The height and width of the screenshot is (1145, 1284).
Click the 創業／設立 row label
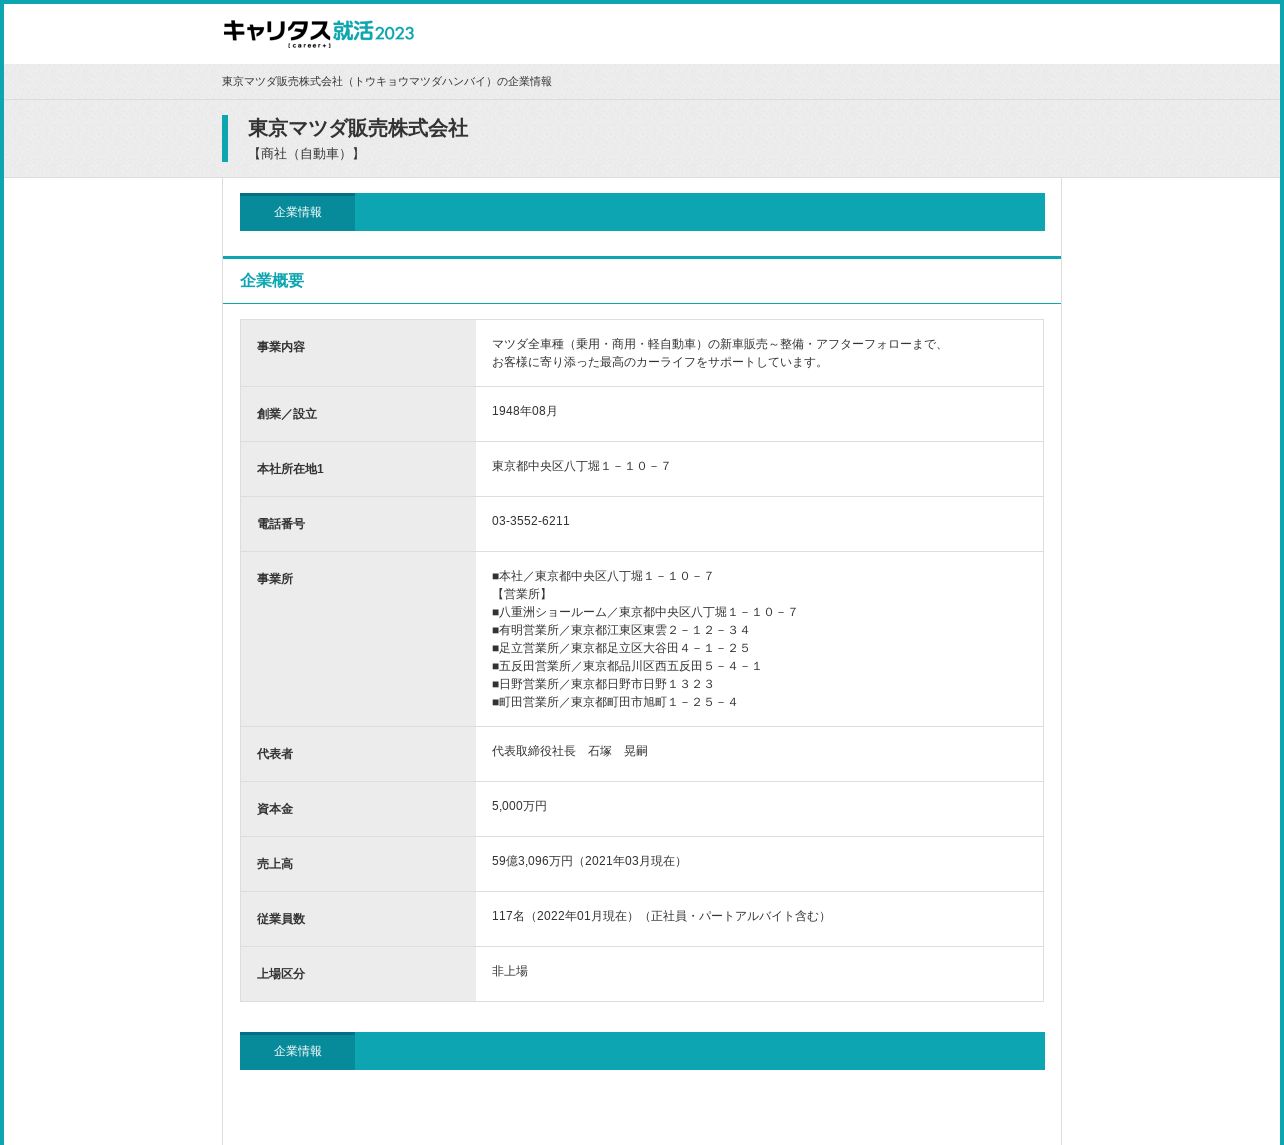287,414
